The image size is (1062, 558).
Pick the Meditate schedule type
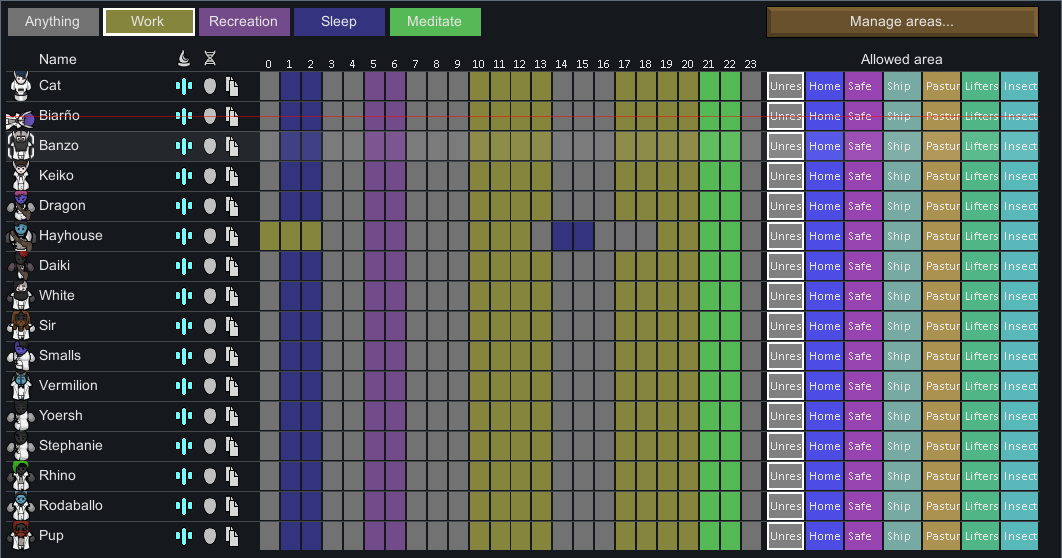coord(435,22)
